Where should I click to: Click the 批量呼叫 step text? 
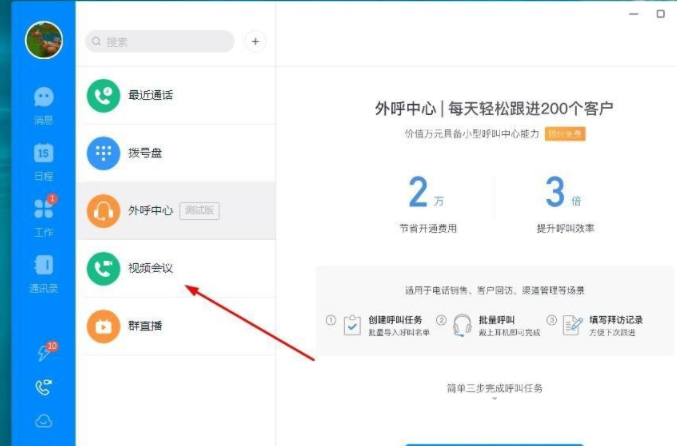pyautogui.click(x=497, y=320)
